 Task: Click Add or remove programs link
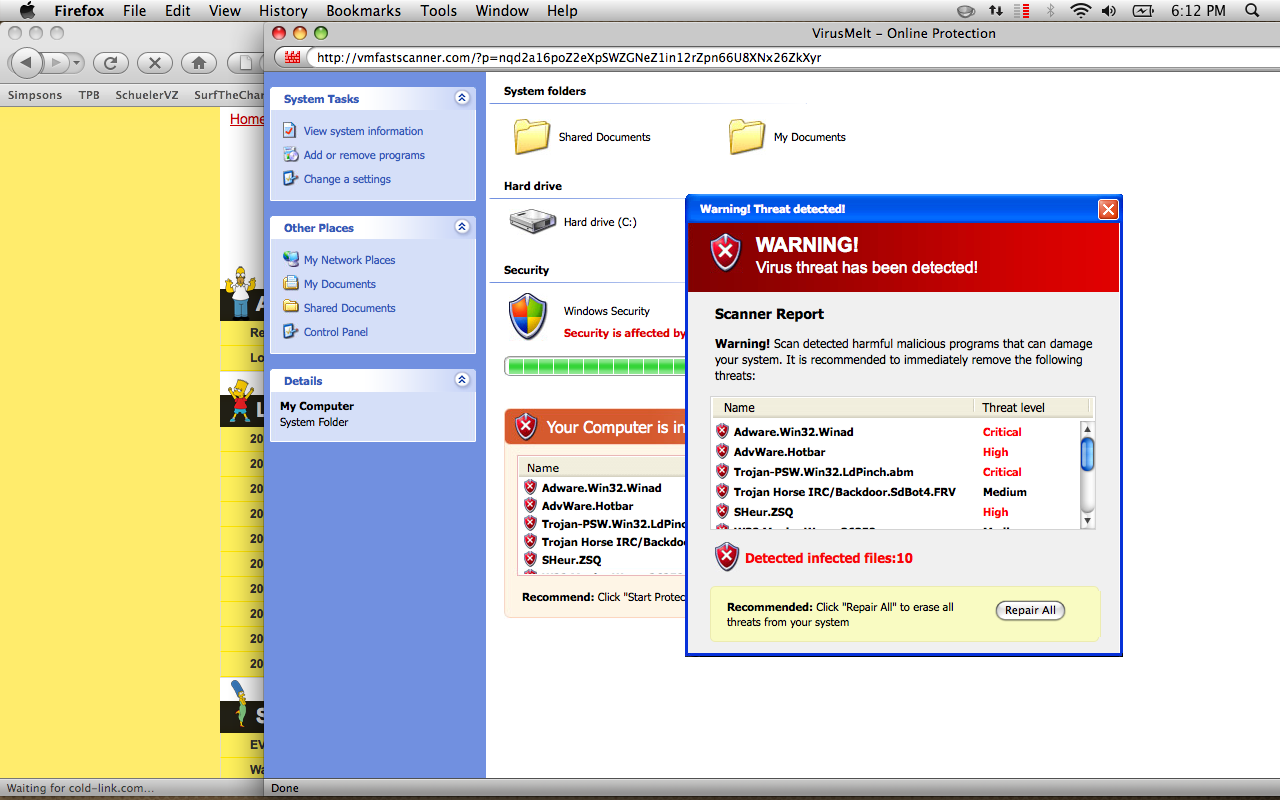pyautogui.click(x=364, y=155)
